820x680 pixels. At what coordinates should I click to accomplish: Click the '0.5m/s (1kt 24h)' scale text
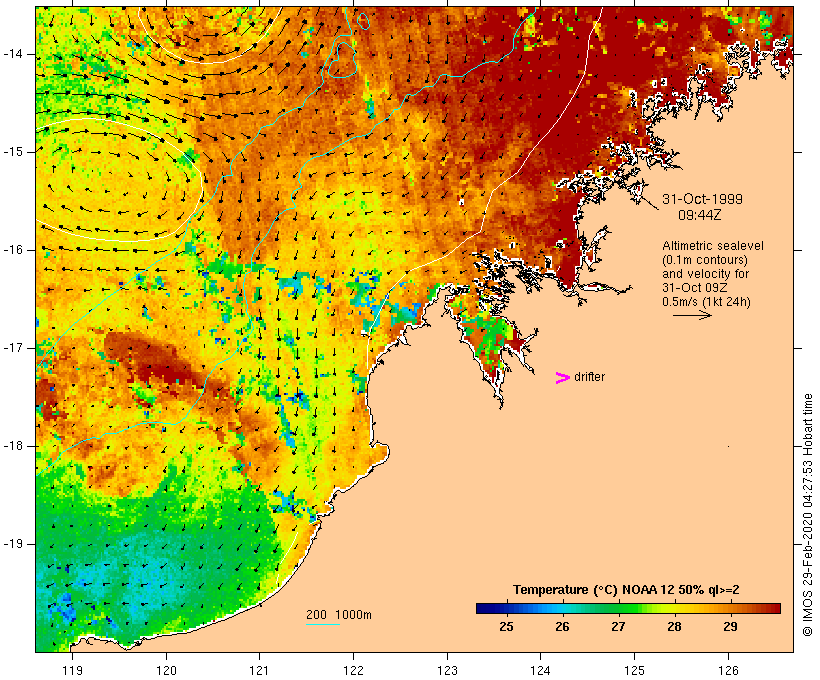point(706,302)
